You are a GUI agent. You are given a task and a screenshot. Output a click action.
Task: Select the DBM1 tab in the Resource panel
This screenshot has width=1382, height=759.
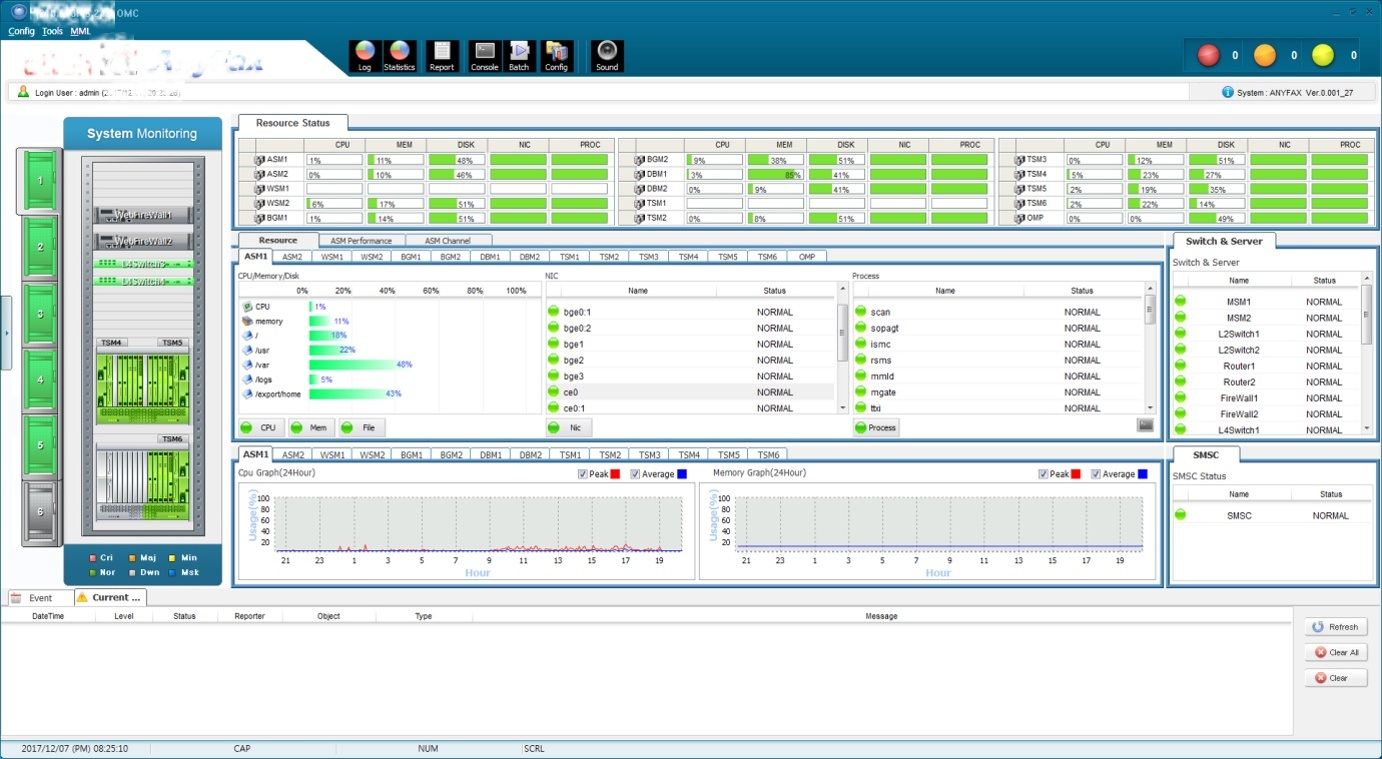[490, 257]
